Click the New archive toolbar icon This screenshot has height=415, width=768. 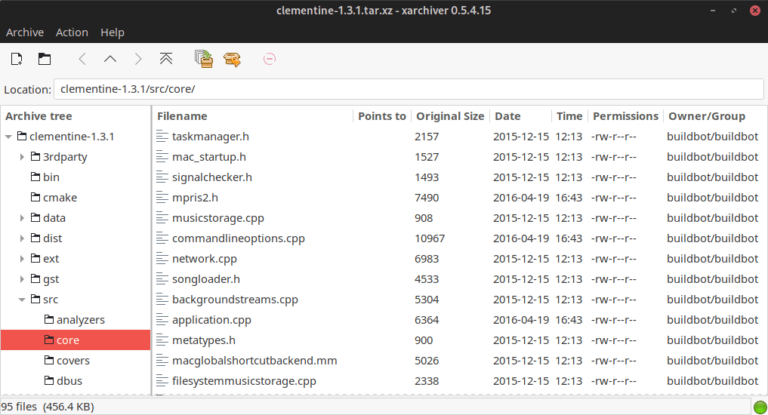pos(17,59)
